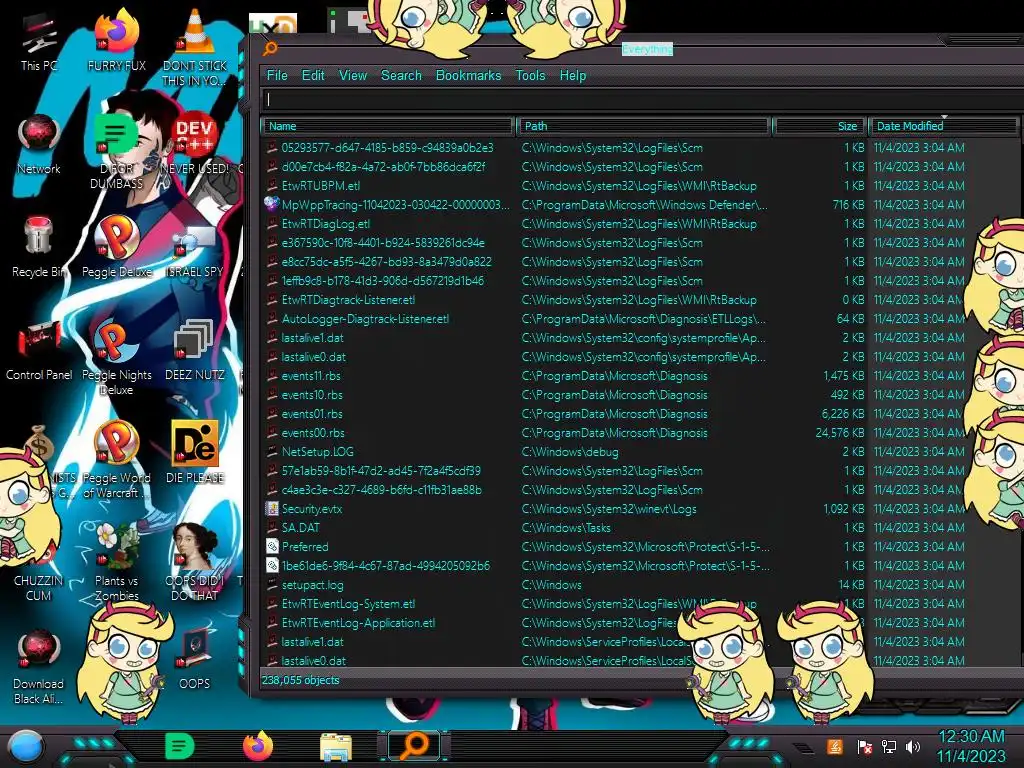
Task: Select the setupact.log file icon
Action: [x=272, y=584]
